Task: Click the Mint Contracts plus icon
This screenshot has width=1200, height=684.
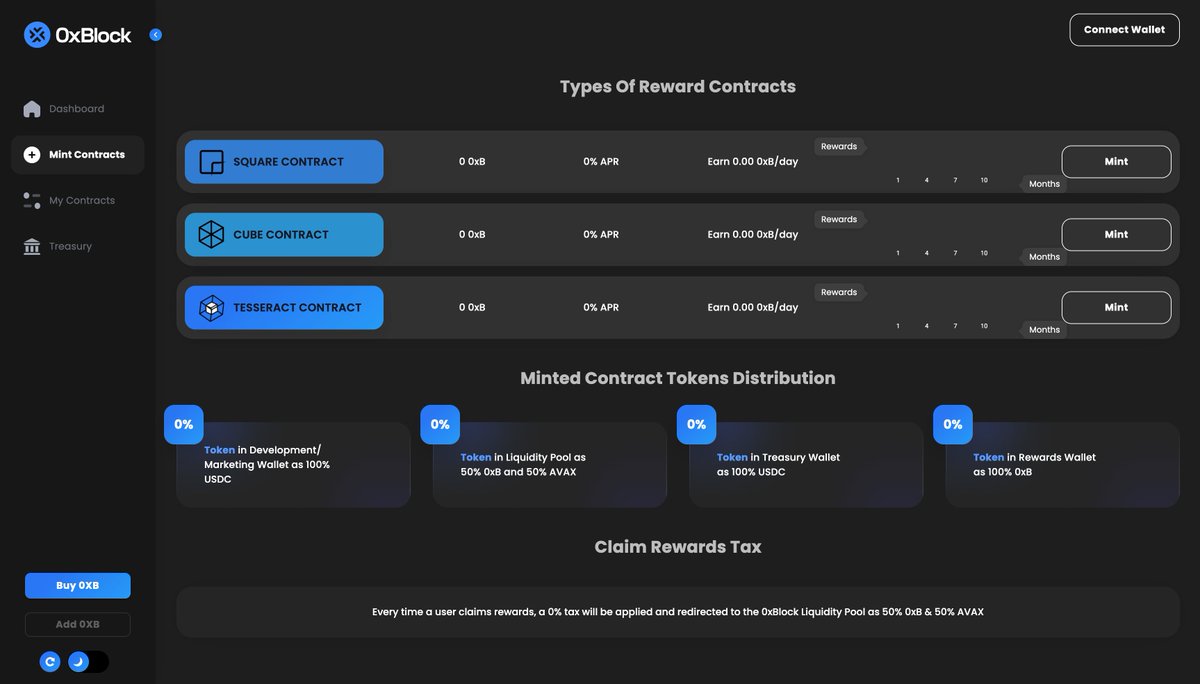Action: 34,154
